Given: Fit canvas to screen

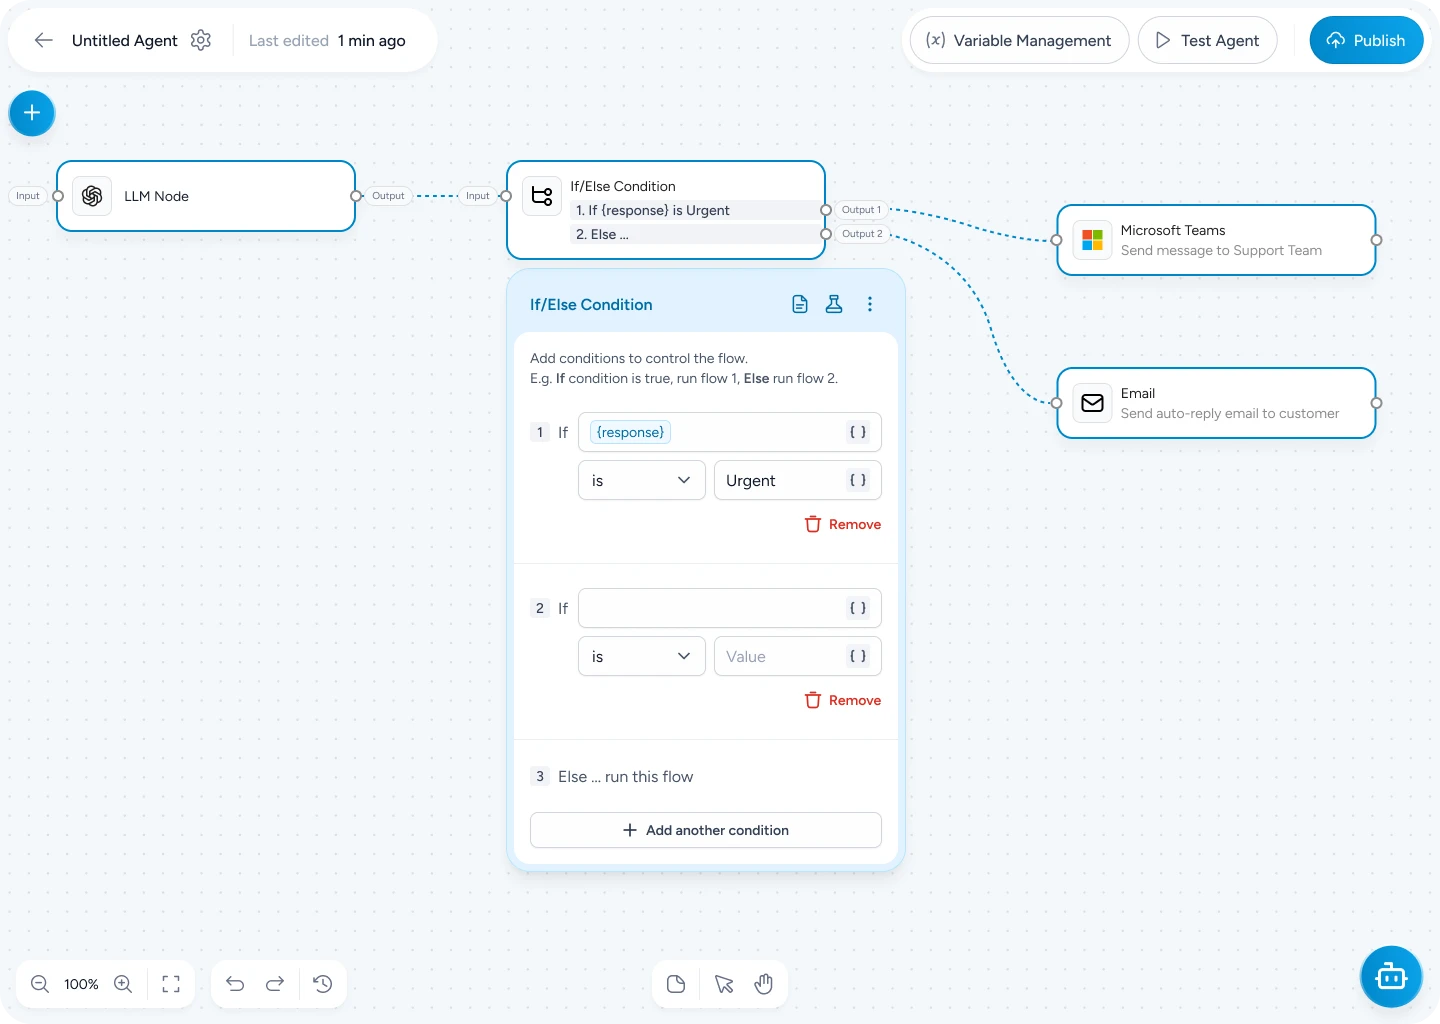Looking at the screenshot, I should [x=171, y=984].
